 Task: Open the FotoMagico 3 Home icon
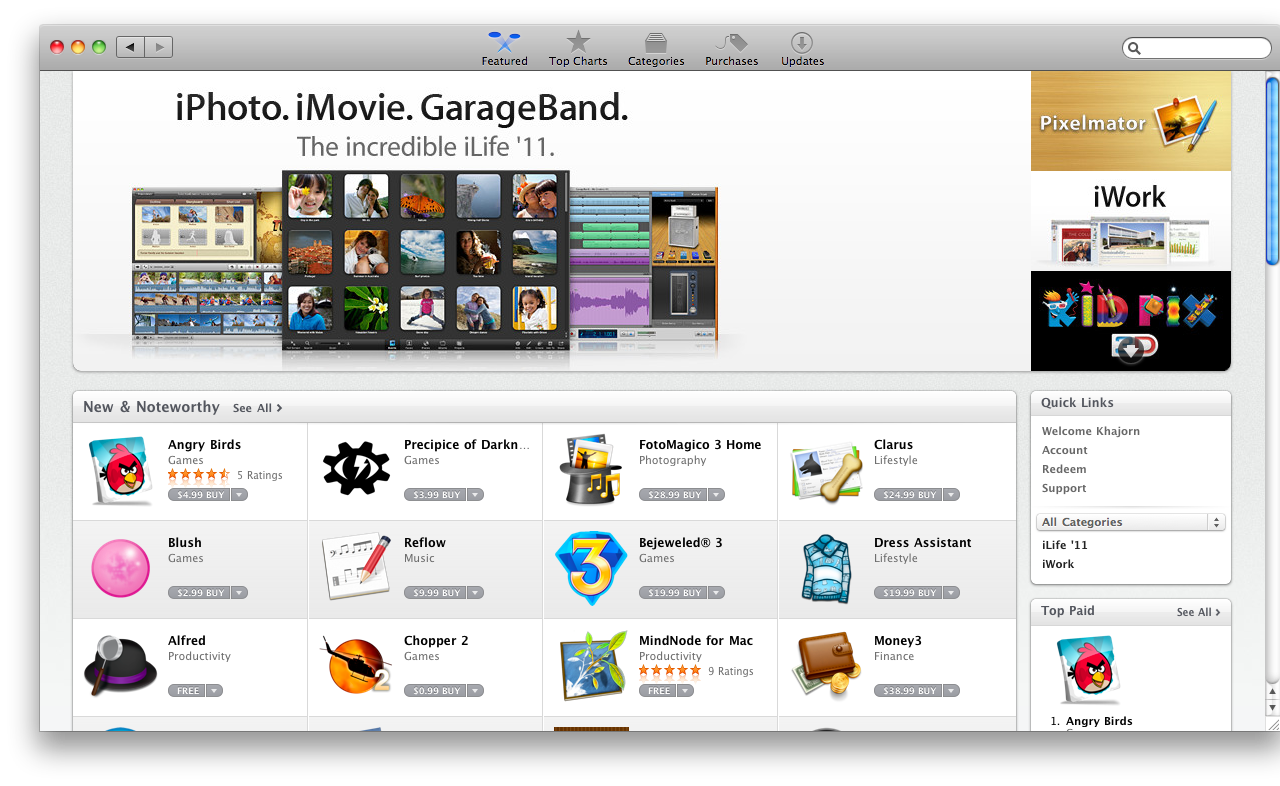[592, 470]
